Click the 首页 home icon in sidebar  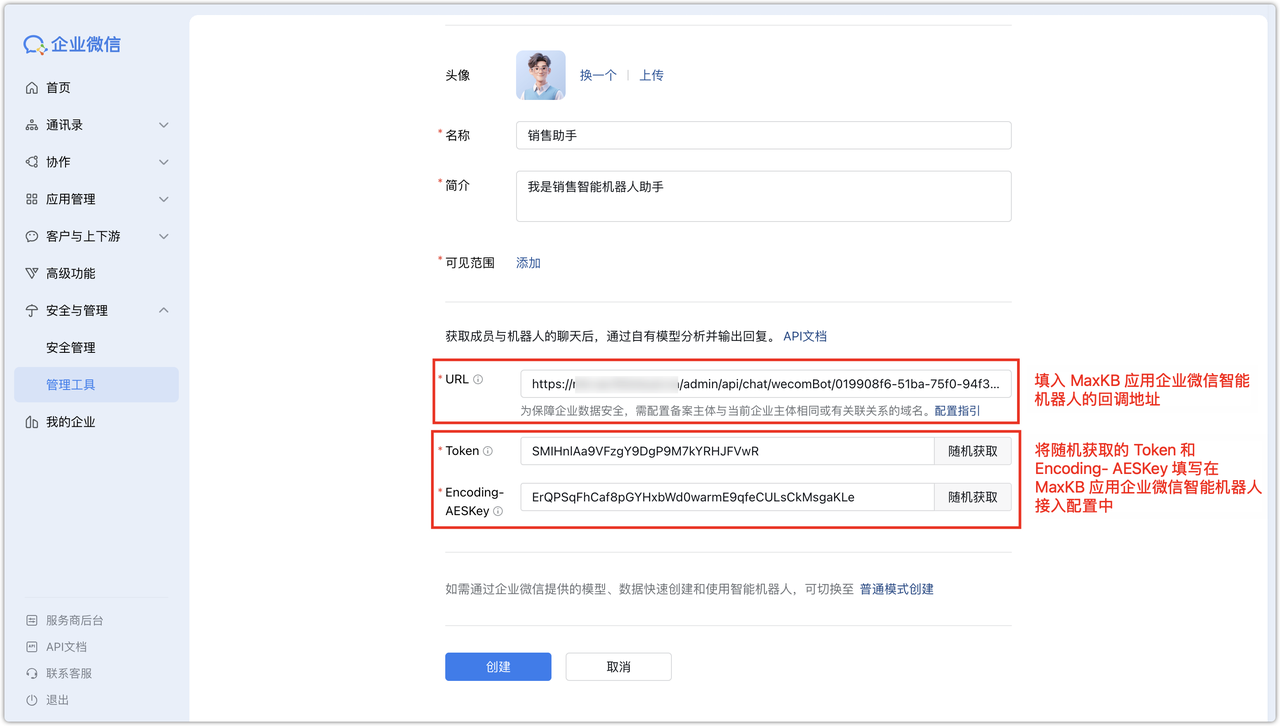pyautogui.click(x=32, y=88)
